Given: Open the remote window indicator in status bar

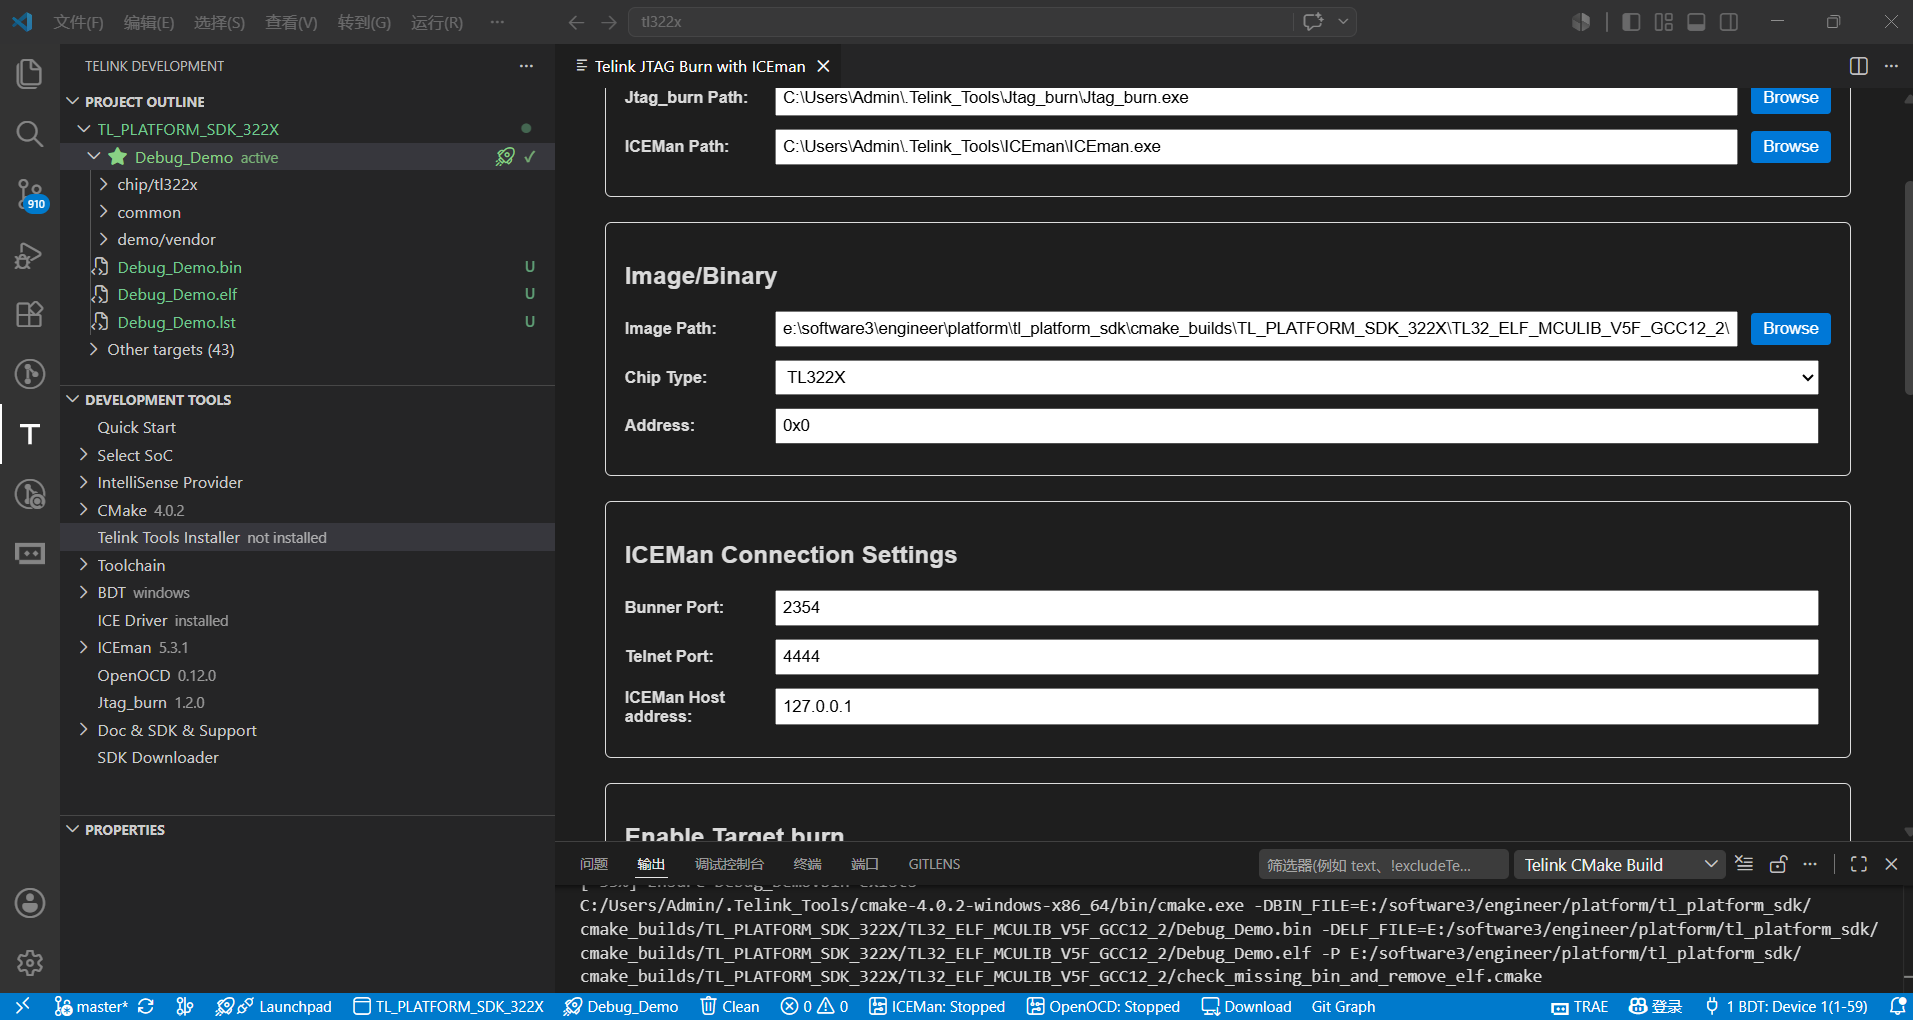Looking at the screenshot, I should pos(22,1006).
